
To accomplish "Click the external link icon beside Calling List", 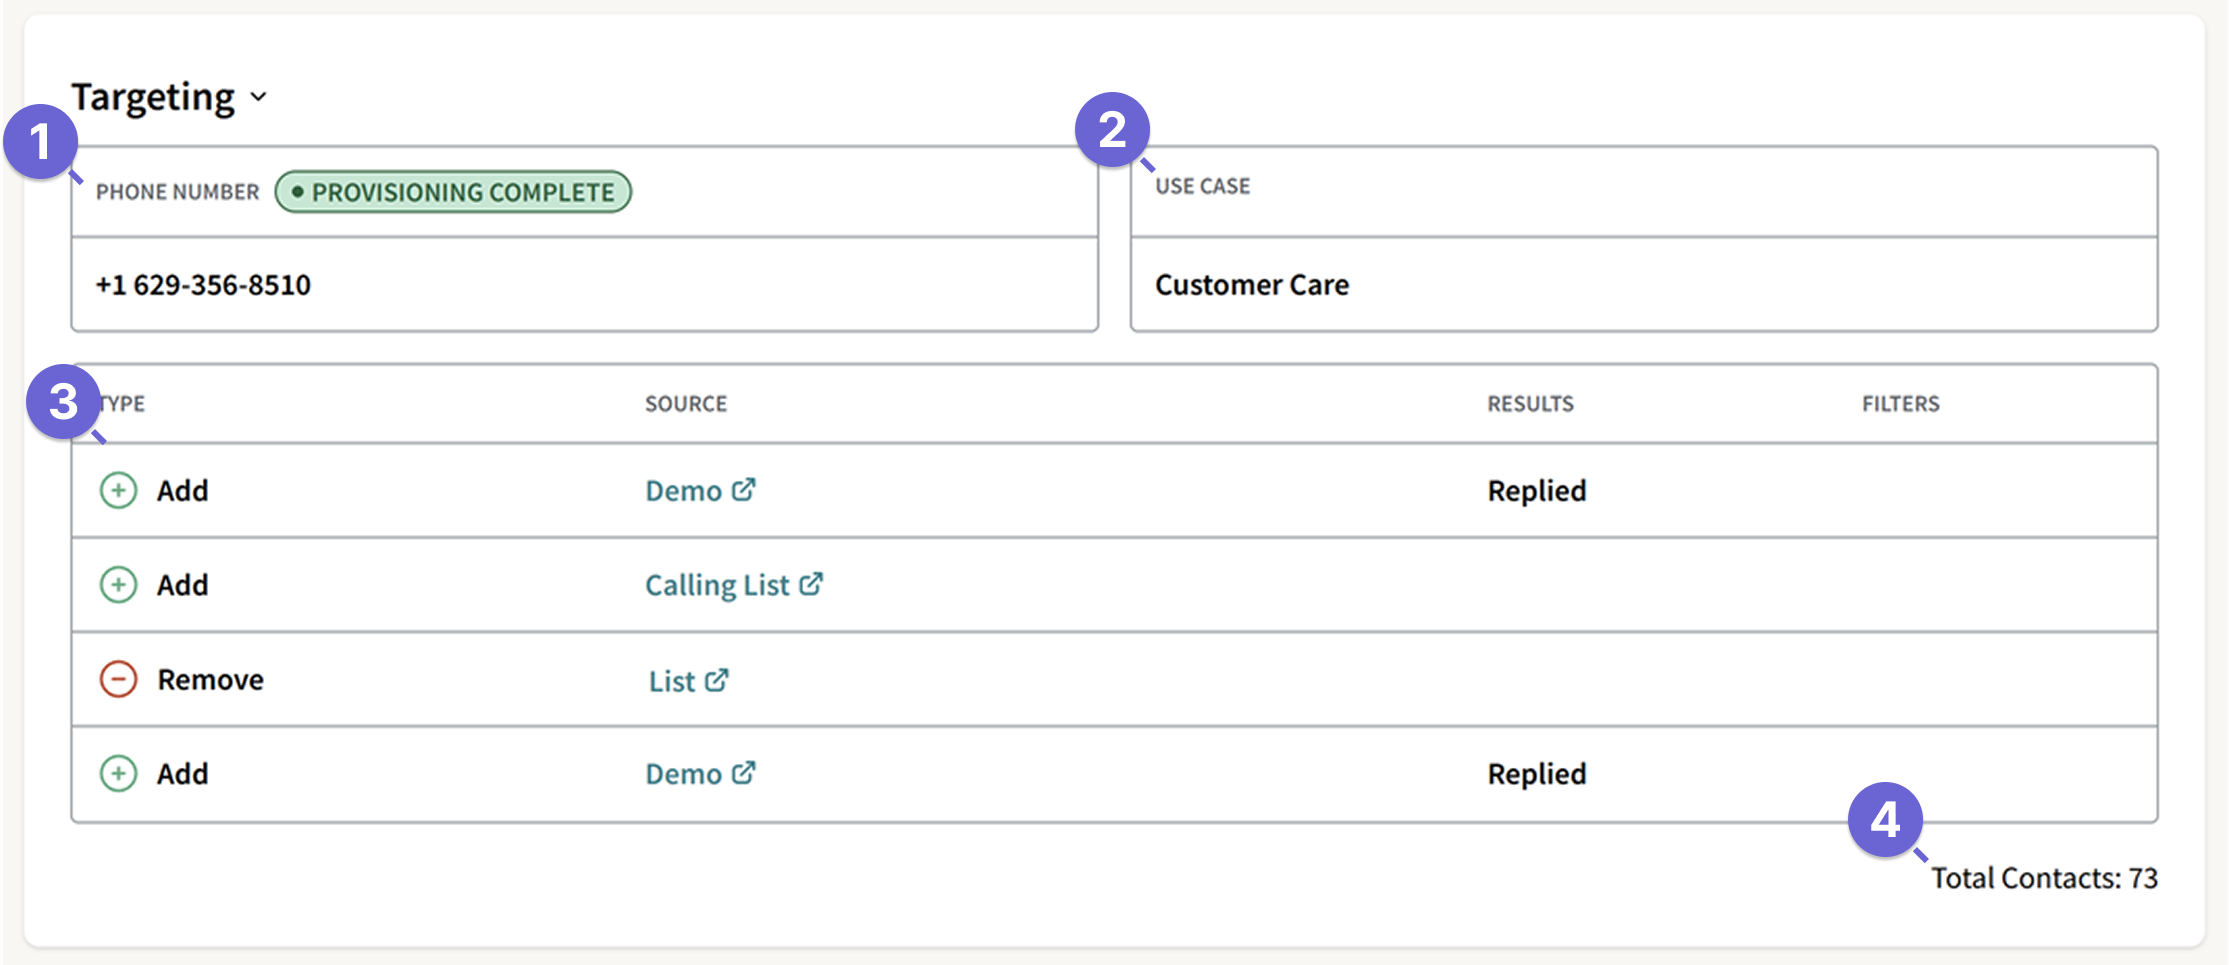I will pos(811,583).
